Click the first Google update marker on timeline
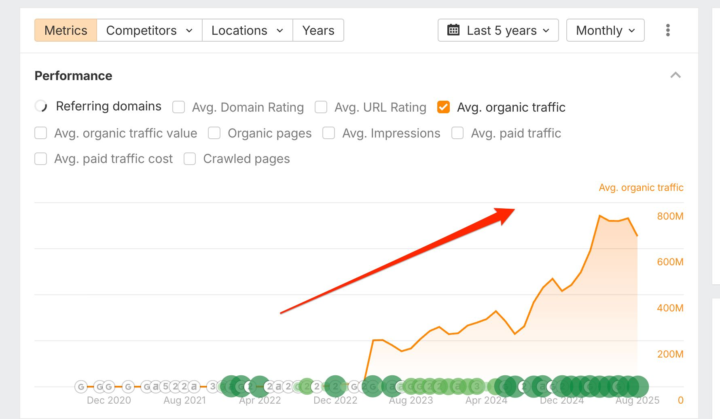This screenshot has width=720, height=419. tap(82, 386)
